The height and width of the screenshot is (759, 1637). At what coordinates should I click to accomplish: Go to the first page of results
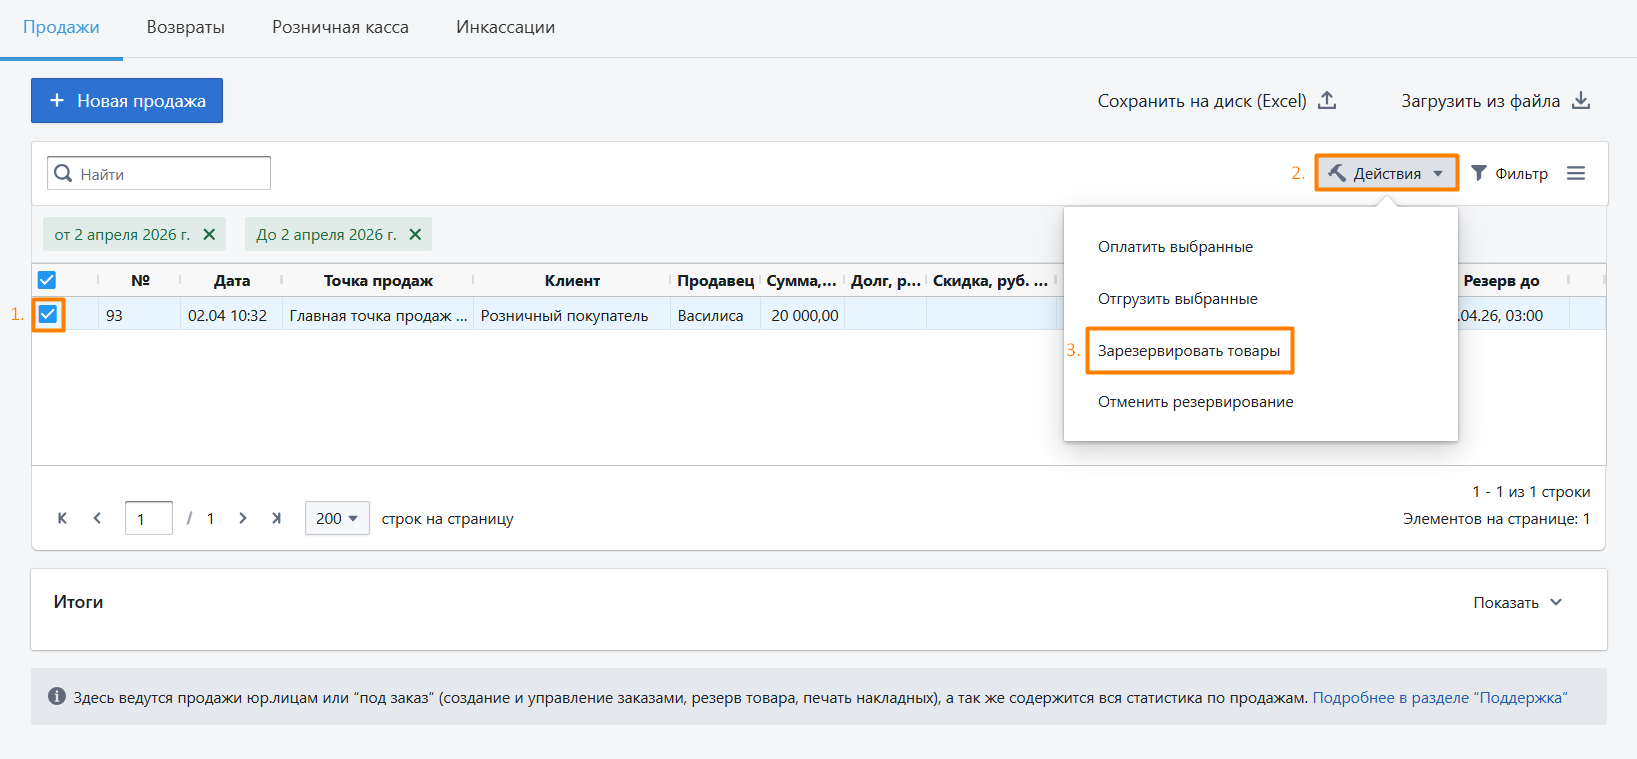[x=62, y=518]
